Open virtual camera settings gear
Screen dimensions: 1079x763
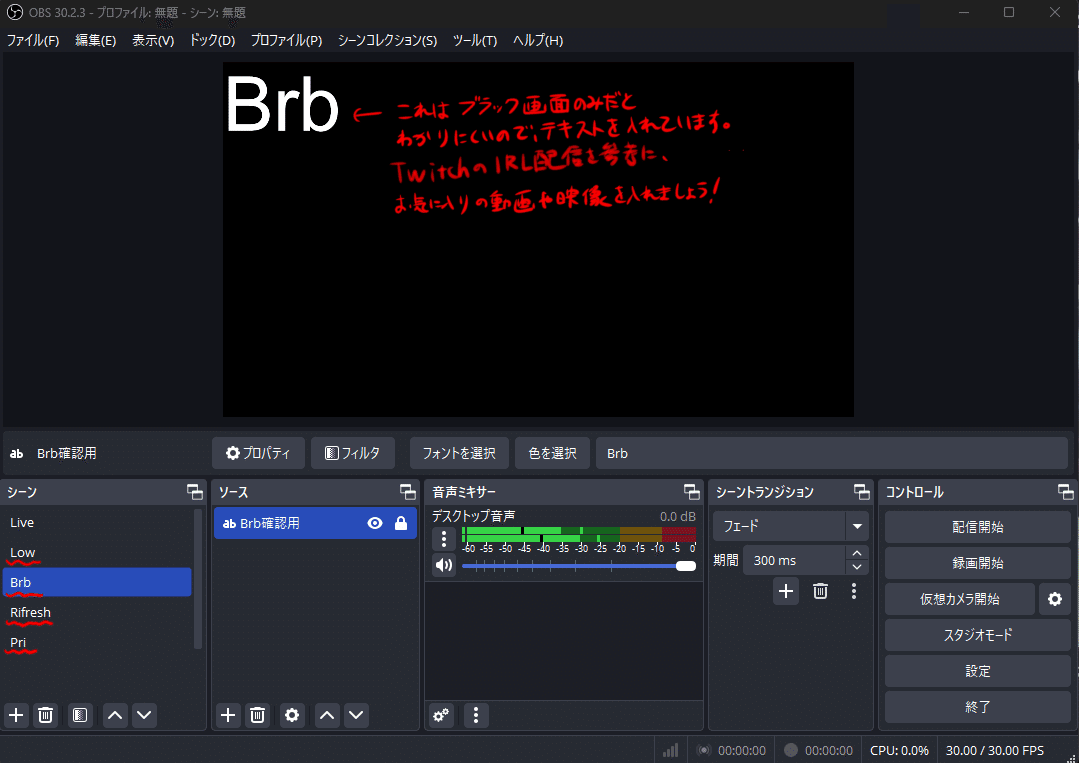tap(1055, 599)
